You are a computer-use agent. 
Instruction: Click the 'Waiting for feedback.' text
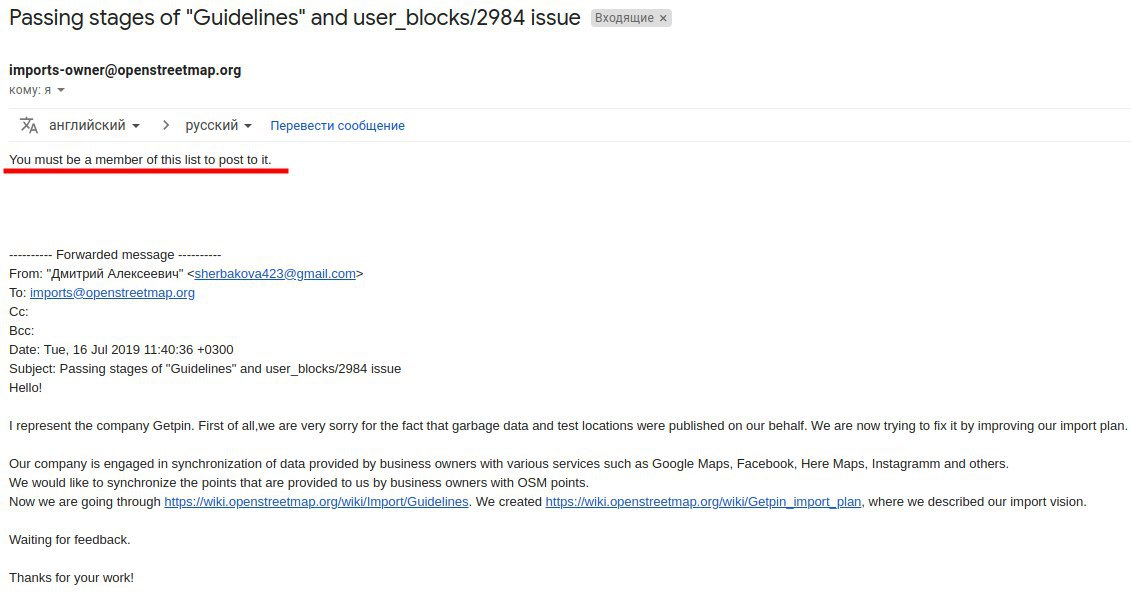click(x=69, y=540)
